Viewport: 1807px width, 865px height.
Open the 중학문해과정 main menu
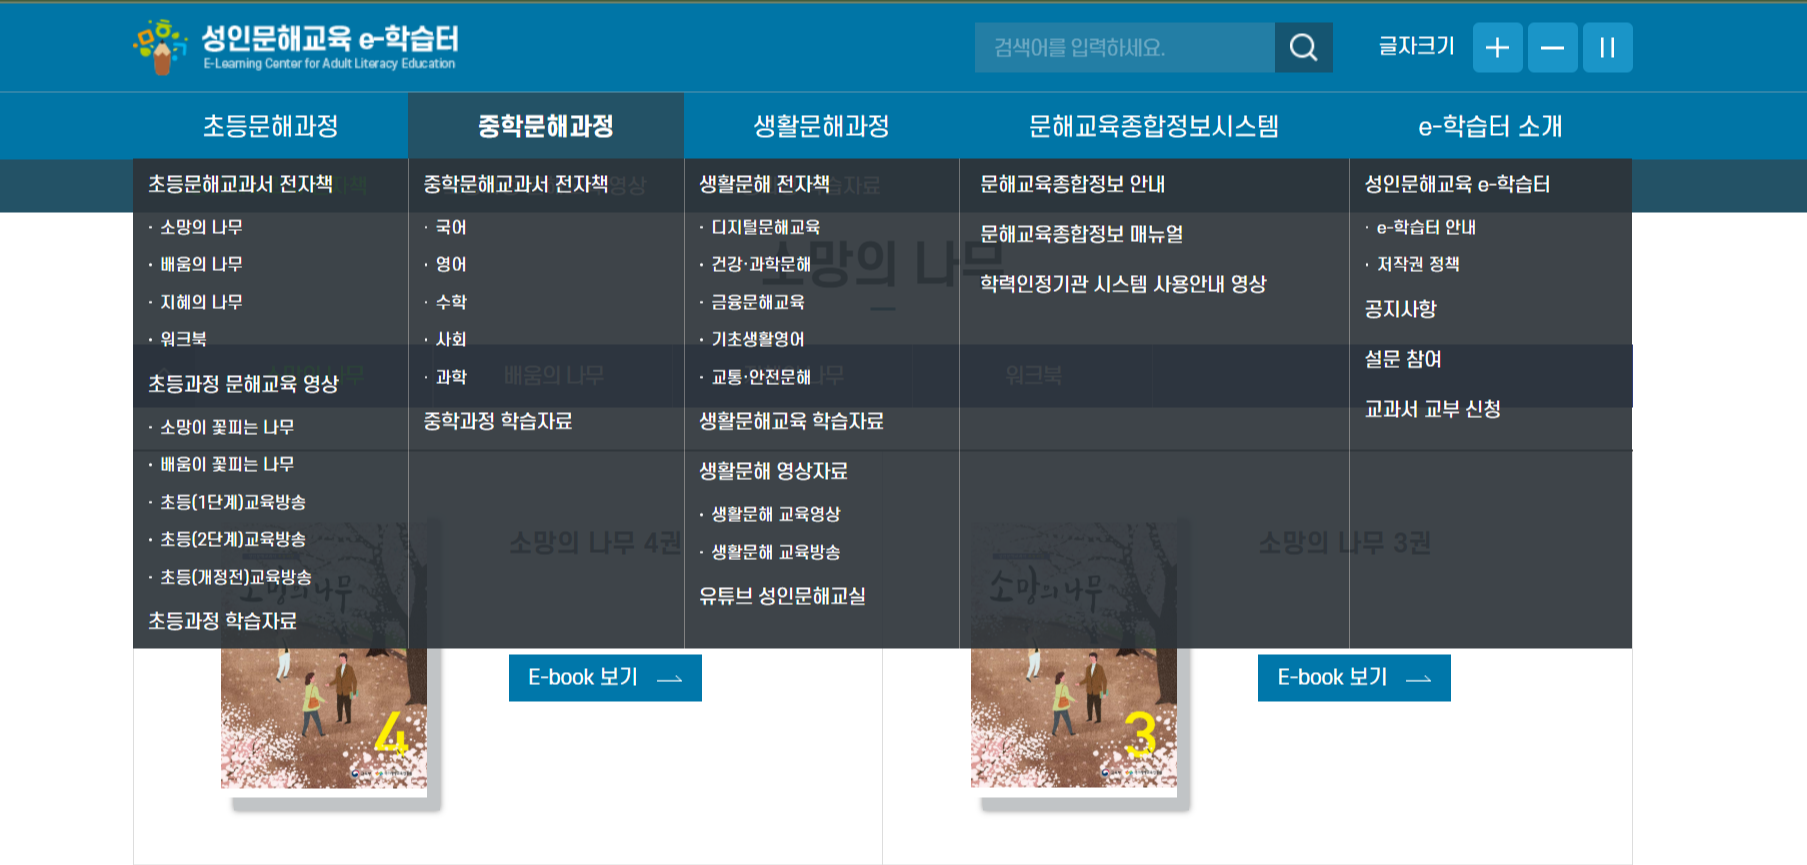[x=546, y=126]
